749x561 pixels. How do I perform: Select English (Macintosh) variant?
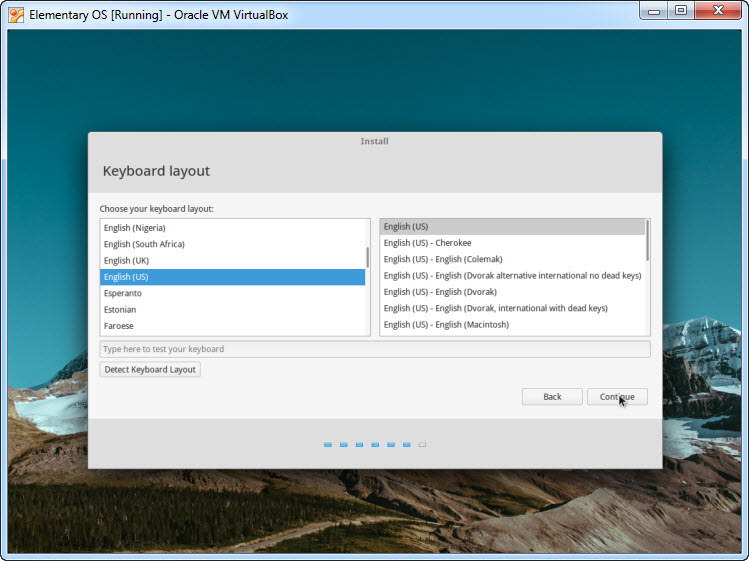coord(512,324)
